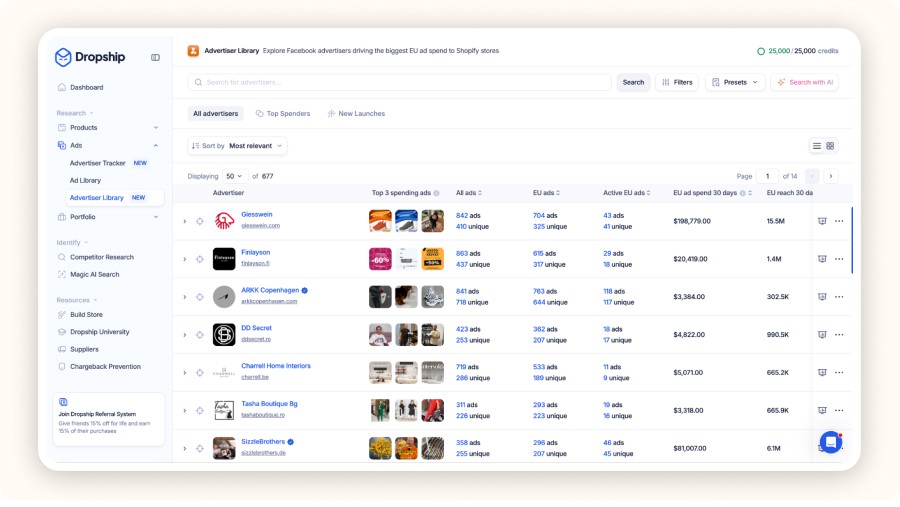Viewport: 900px width, 507px height.
Task: Open the Join Dropship Referral System card
Action: (x=108, y=419)
